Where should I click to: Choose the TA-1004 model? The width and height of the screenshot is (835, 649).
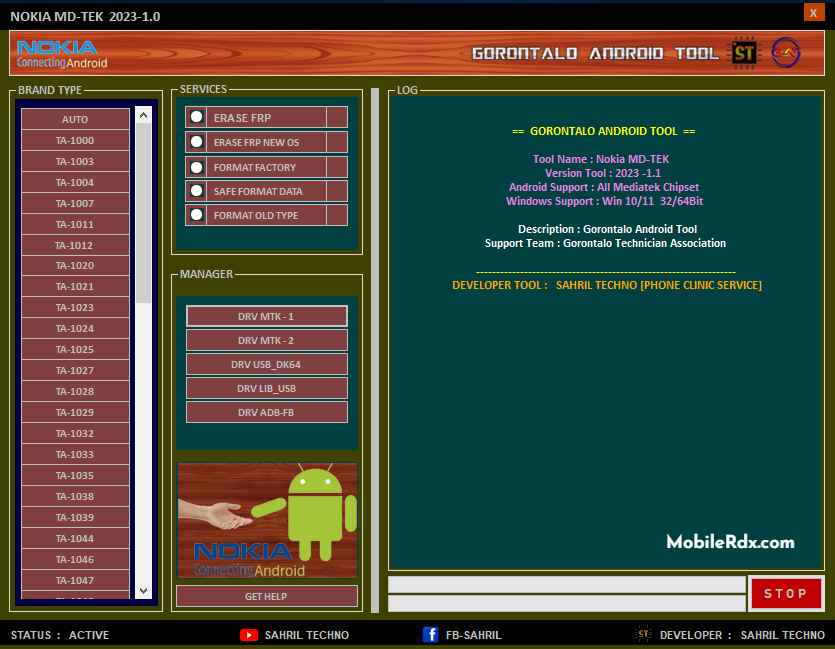pos(75,183)
